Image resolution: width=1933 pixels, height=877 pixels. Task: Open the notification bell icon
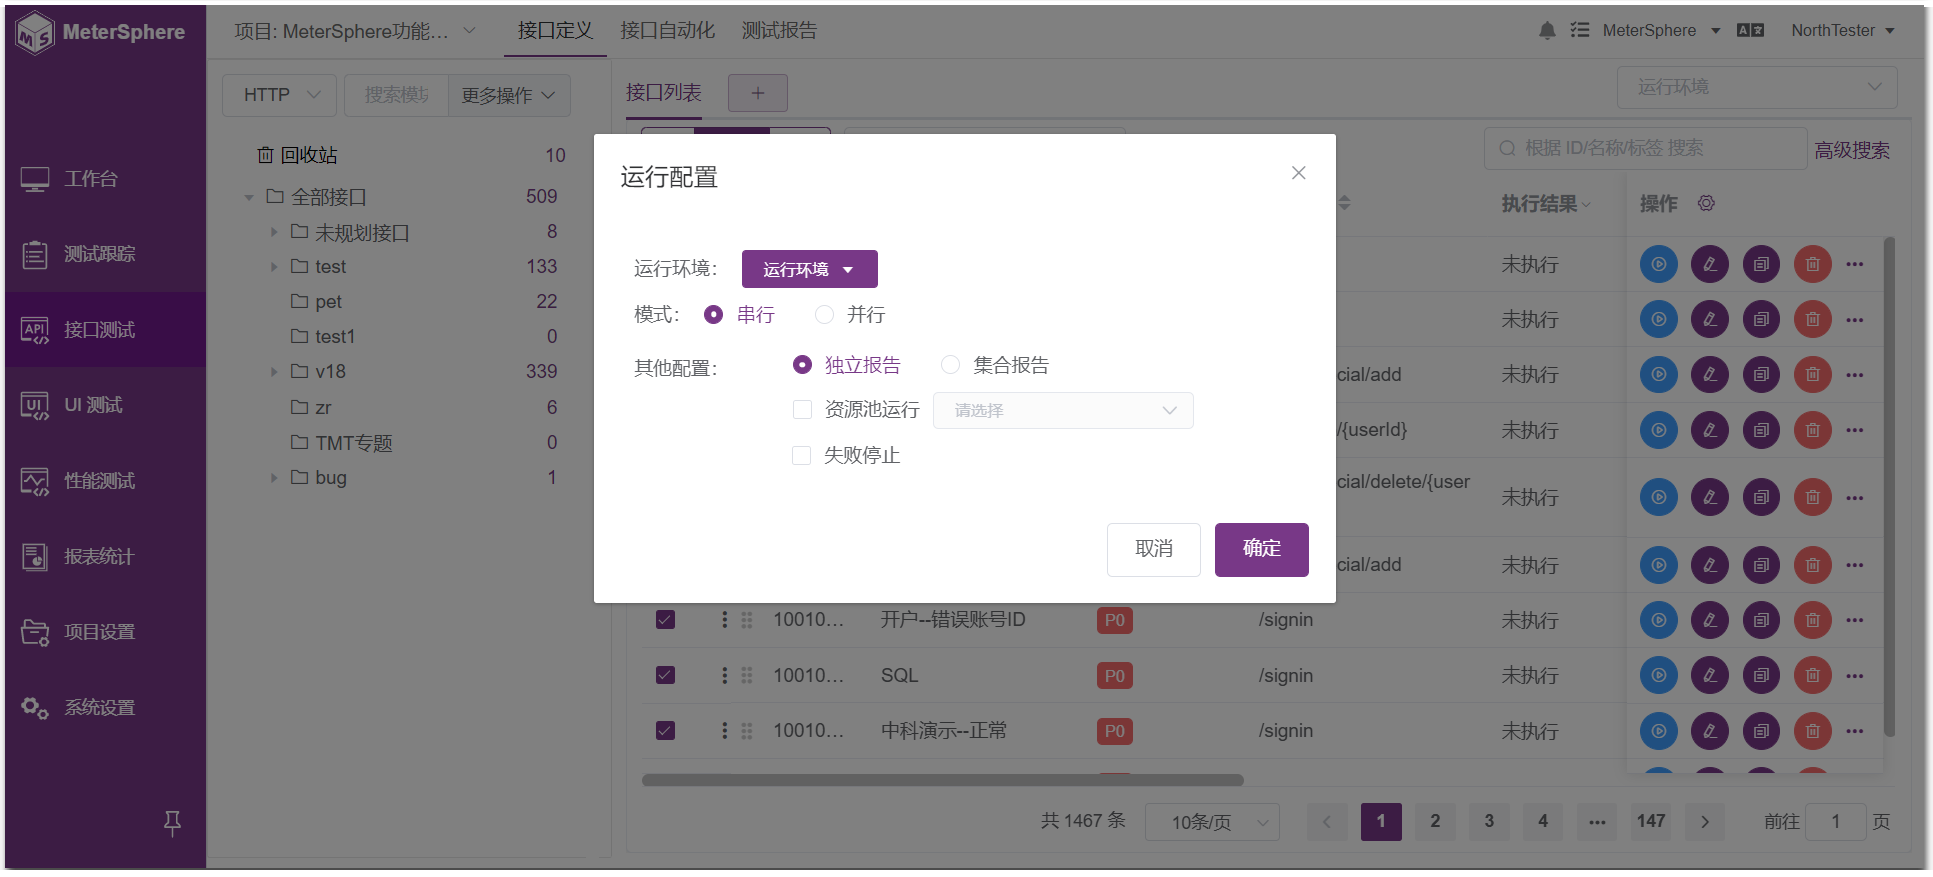[1546, 31]
